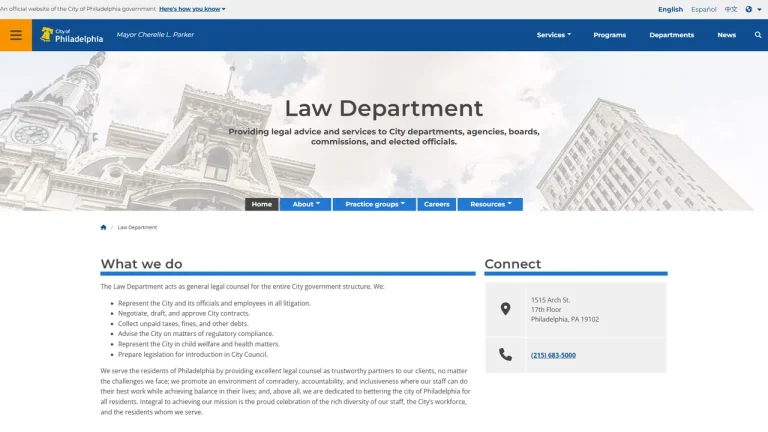Screen dimensions: 768x432
Task: Open the About dropdown menu
Action: point(306,204)
